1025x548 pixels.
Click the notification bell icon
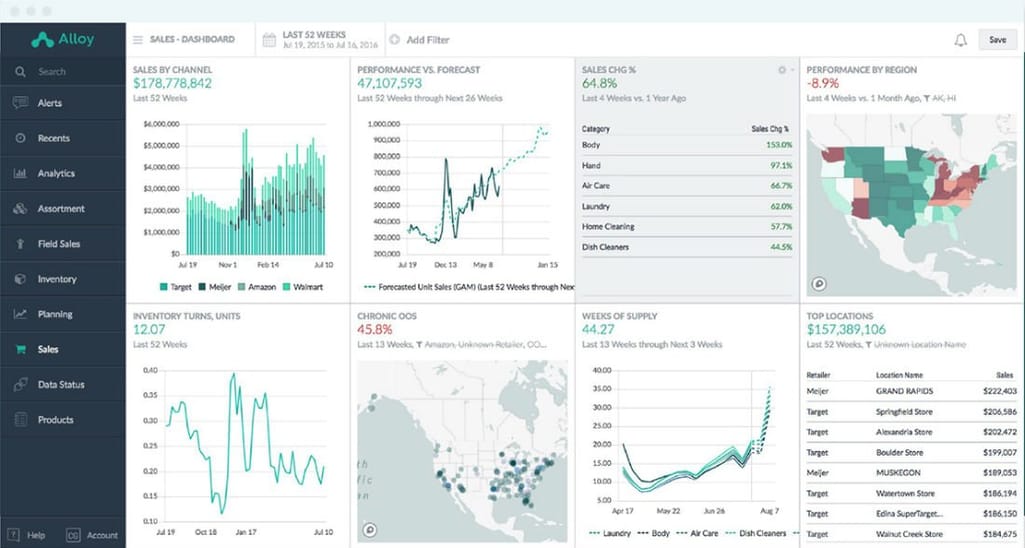pos(960,40)
